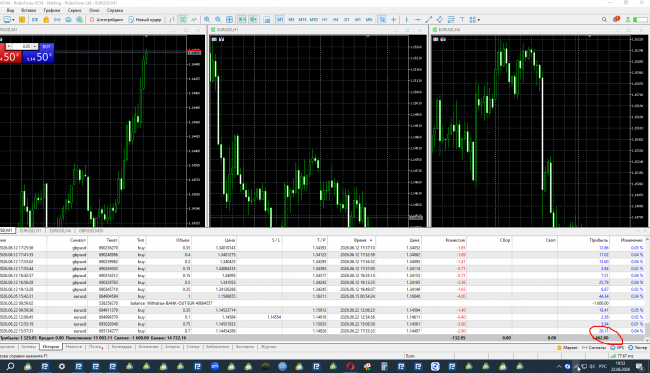Select the Crosshair cursor tool

click(x=393, y=19)
